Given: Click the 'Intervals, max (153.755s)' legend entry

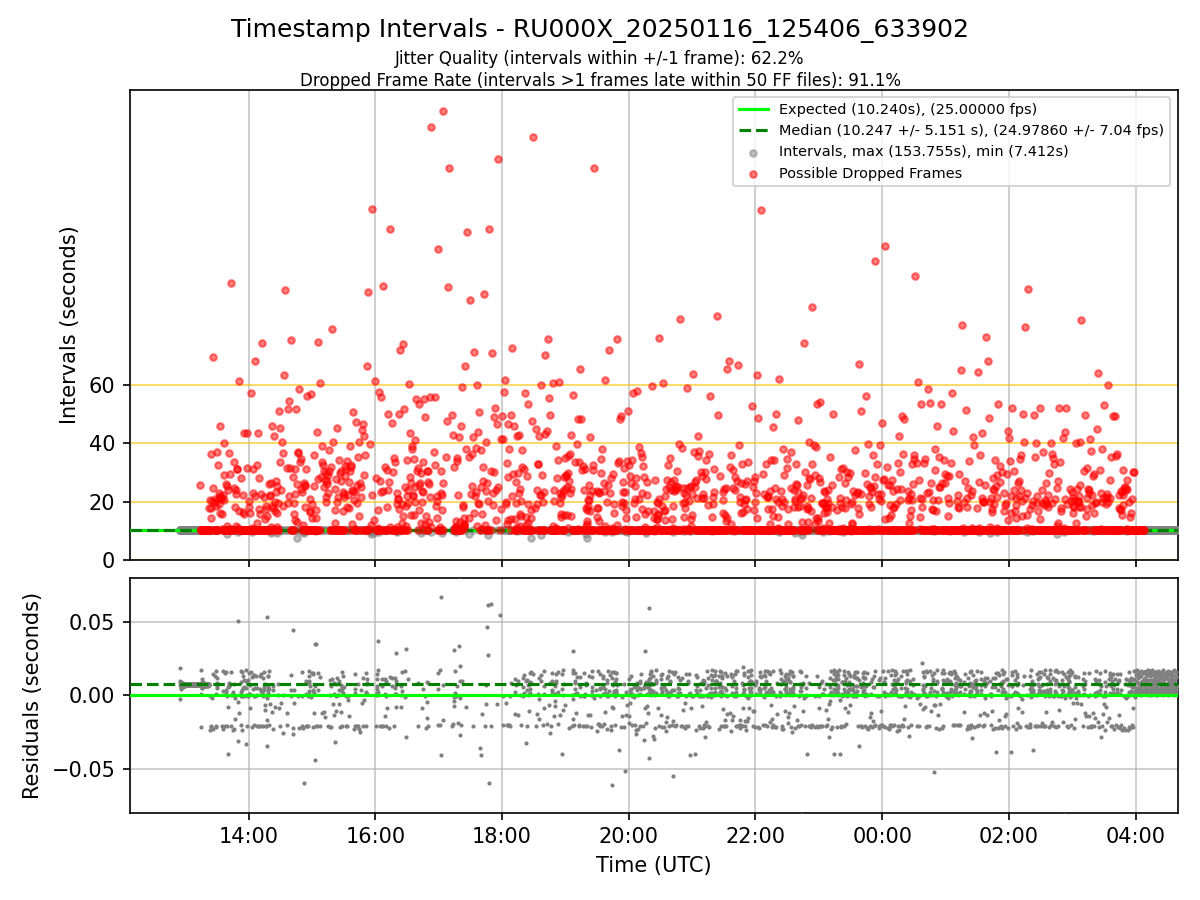Looking at the screenshot, I should coord(924,151).
